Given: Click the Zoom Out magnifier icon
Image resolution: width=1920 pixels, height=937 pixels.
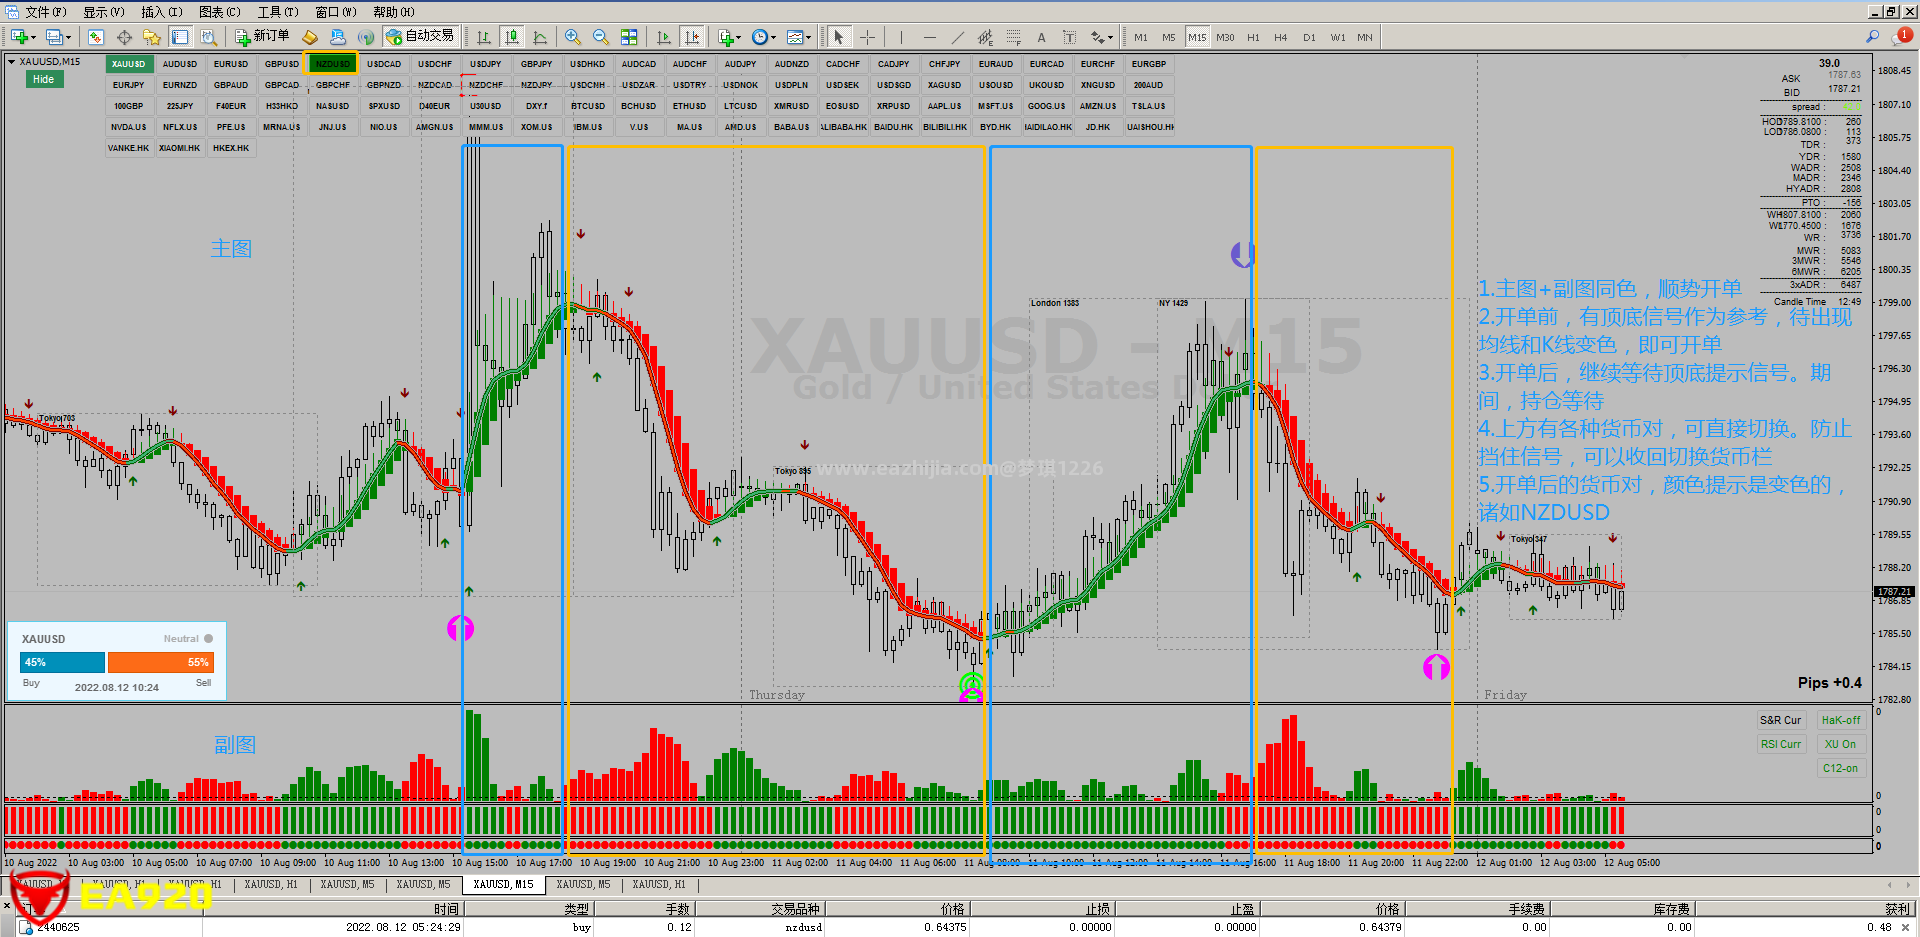Looking at the screenshot, I should (x=601, y=37).
